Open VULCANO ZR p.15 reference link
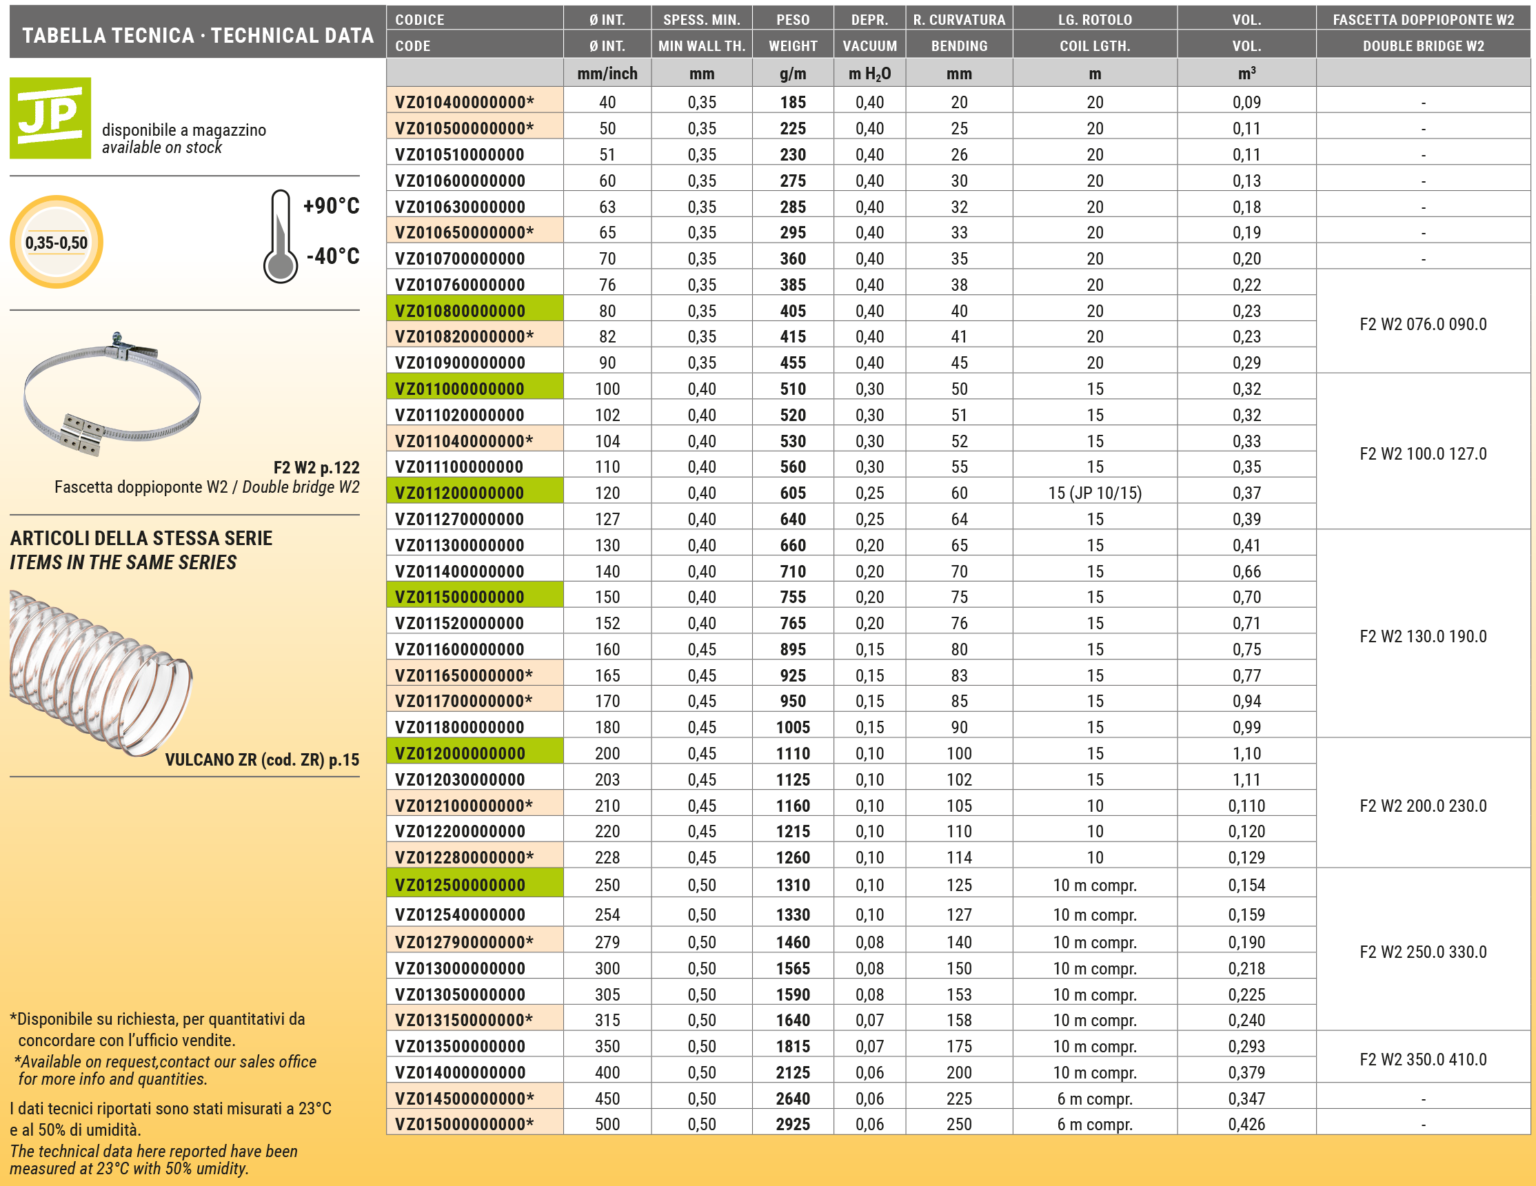1536x1186 pixels. click(262, 759)
